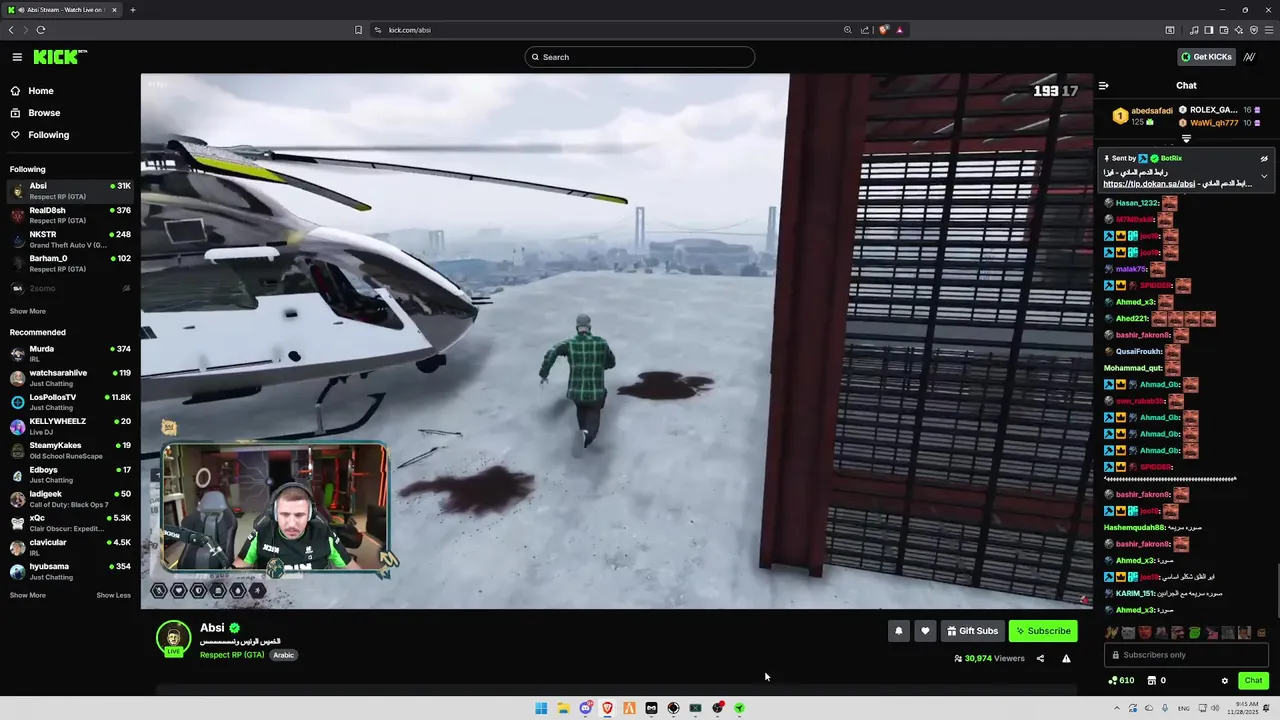Viewport: 1280px width, 720px height.
Task: Click Brave Shields icon
Action: (x=884, y=30)
